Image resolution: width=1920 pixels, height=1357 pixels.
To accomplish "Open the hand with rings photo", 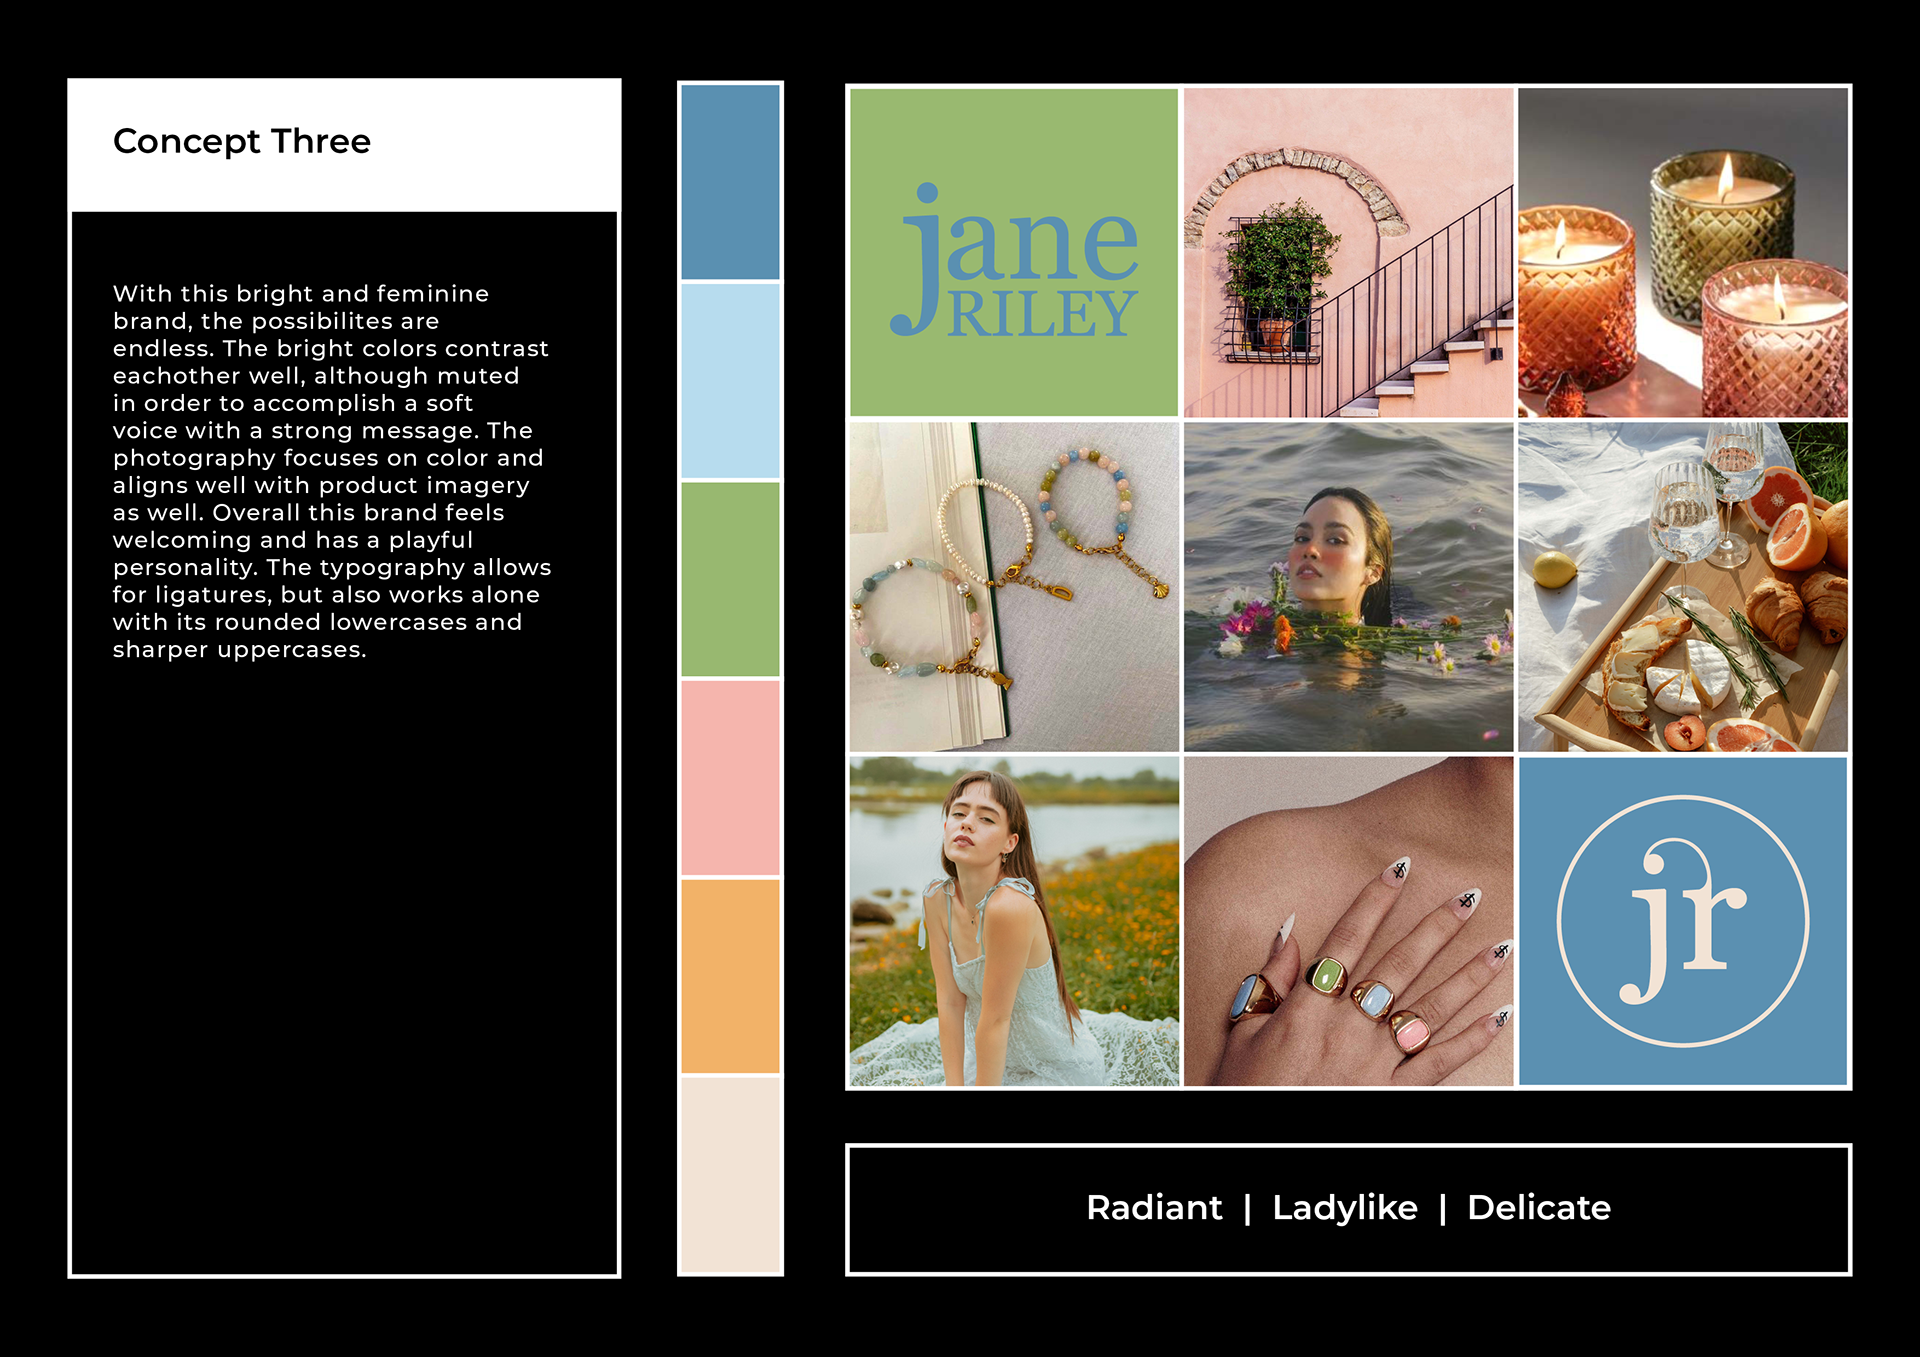I will point(1348,921).
